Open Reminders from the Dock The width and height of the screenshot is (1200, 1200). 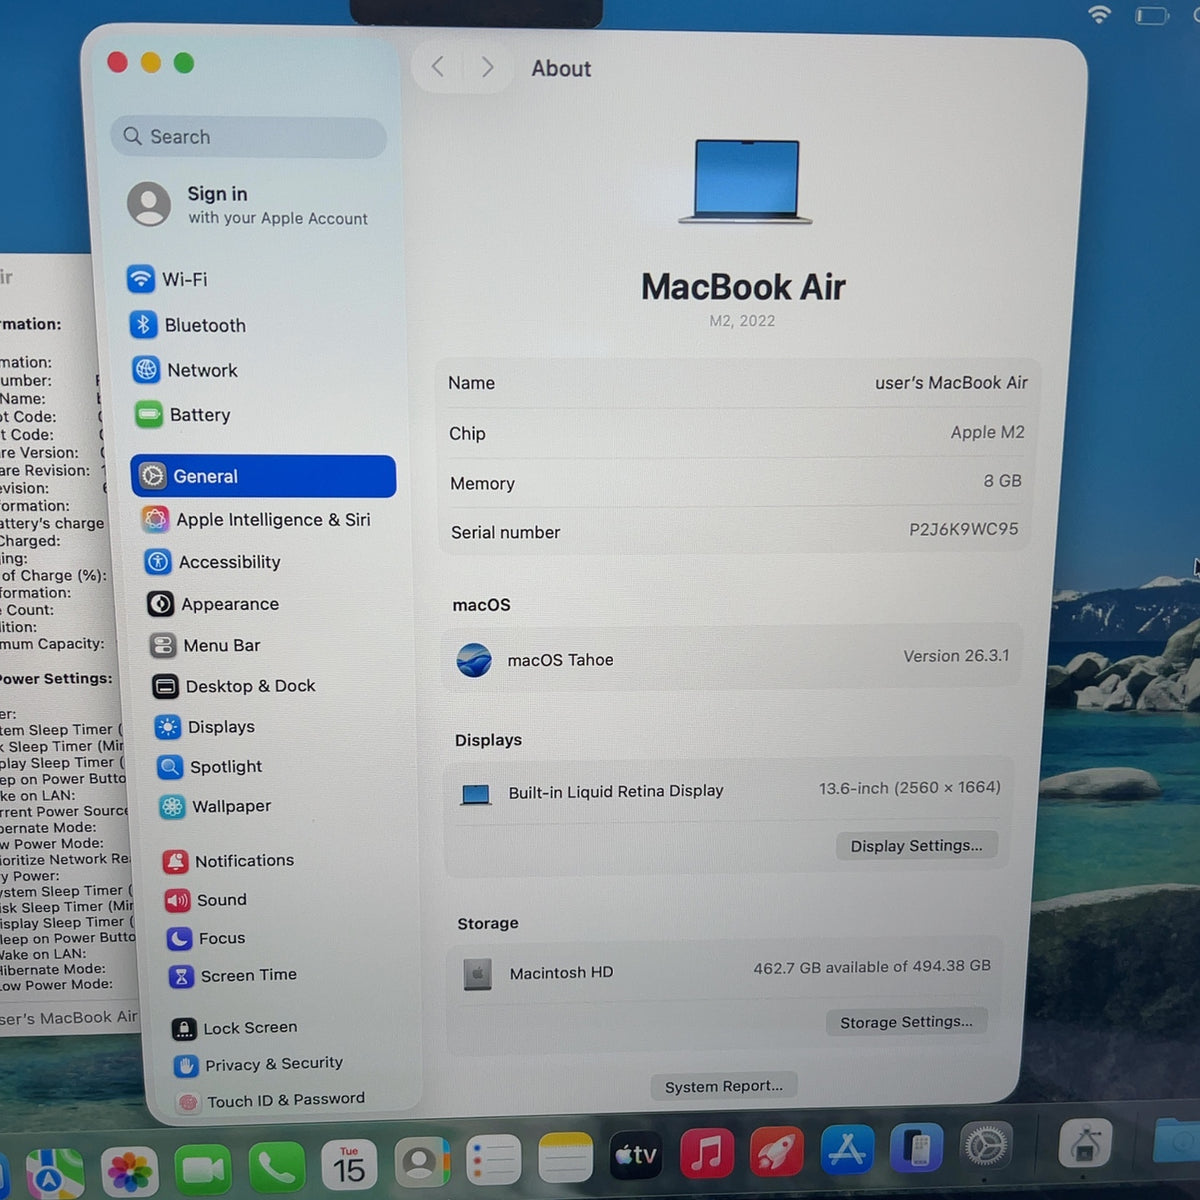(493, 1161)
